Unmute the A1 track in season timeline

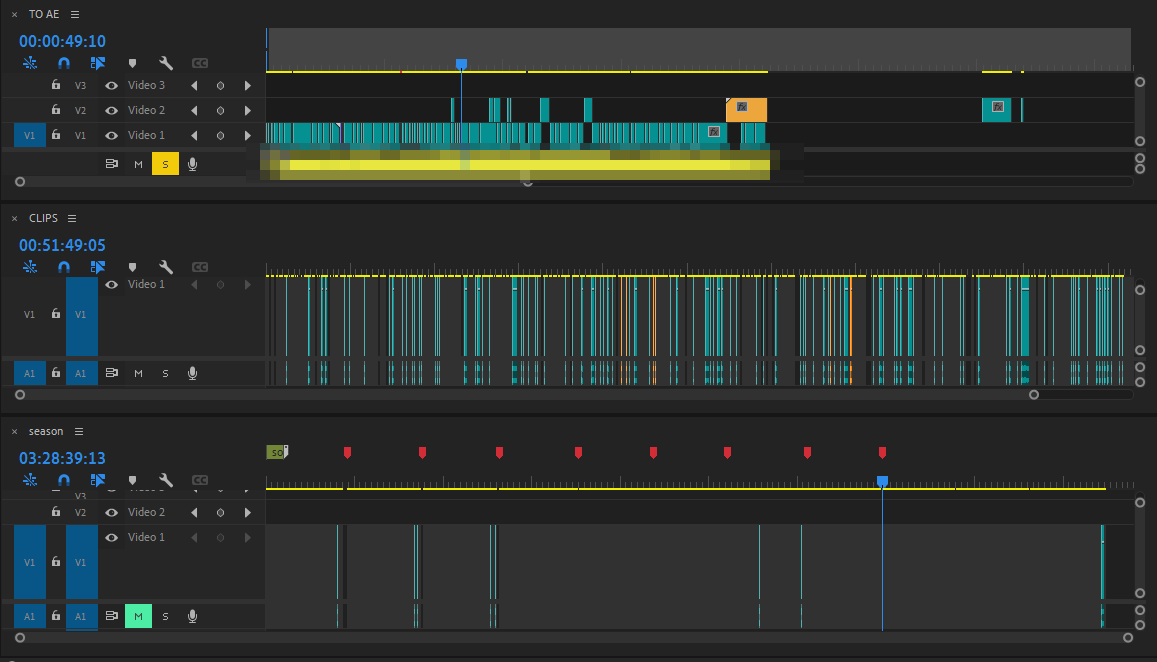pyautogui.click(x=138, y=616)
